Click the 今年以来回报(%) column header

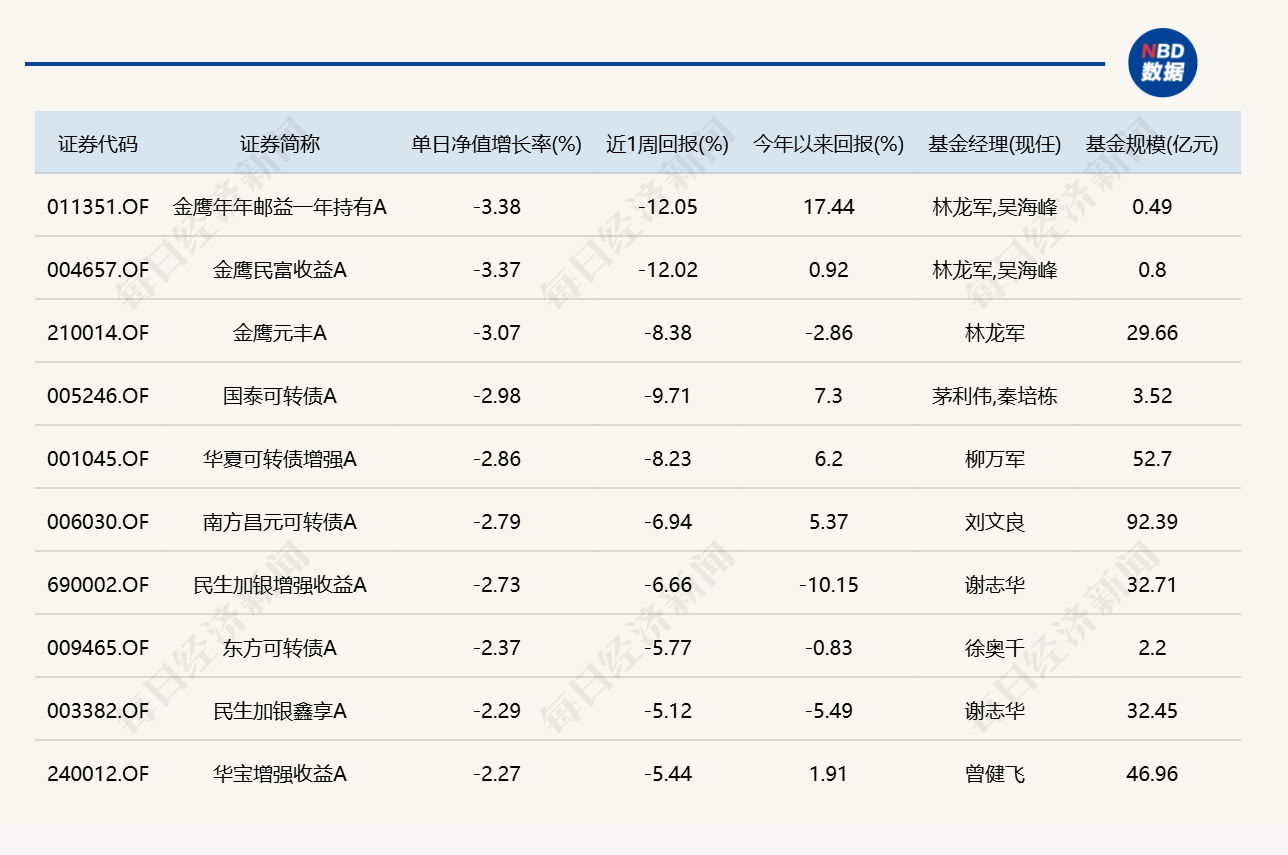click(x=829, y=144)
